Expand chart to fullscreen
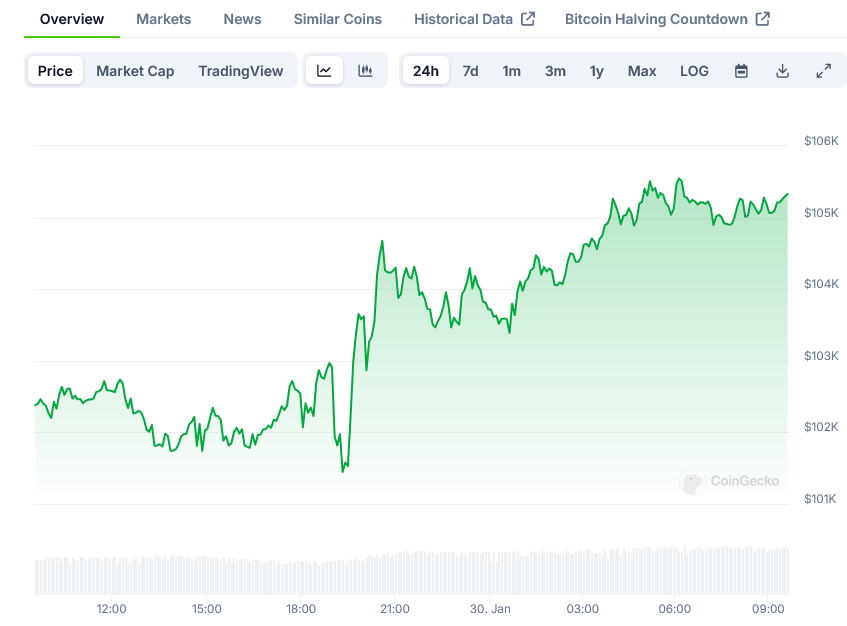847x626 pixels. (x=823, y=71)
